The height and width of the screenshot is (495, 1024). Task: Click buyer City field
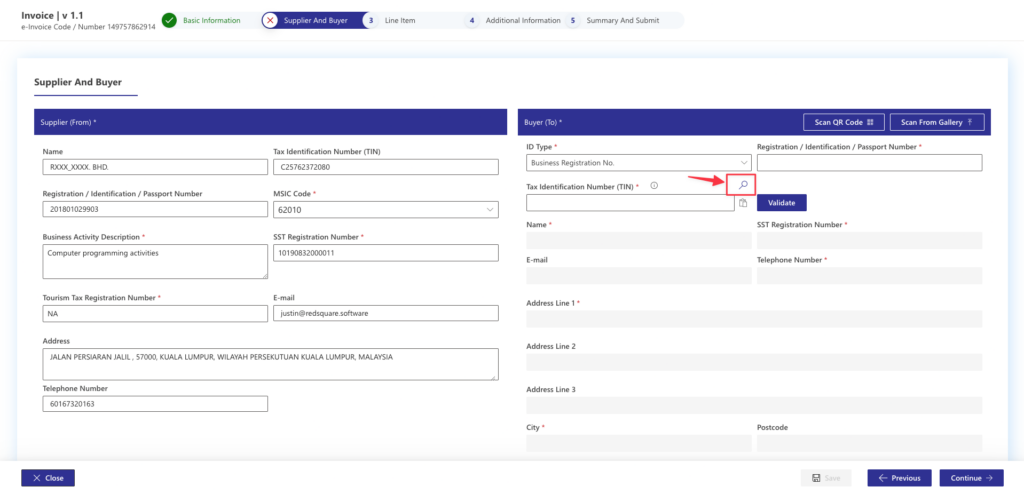(x=639, y=443)
